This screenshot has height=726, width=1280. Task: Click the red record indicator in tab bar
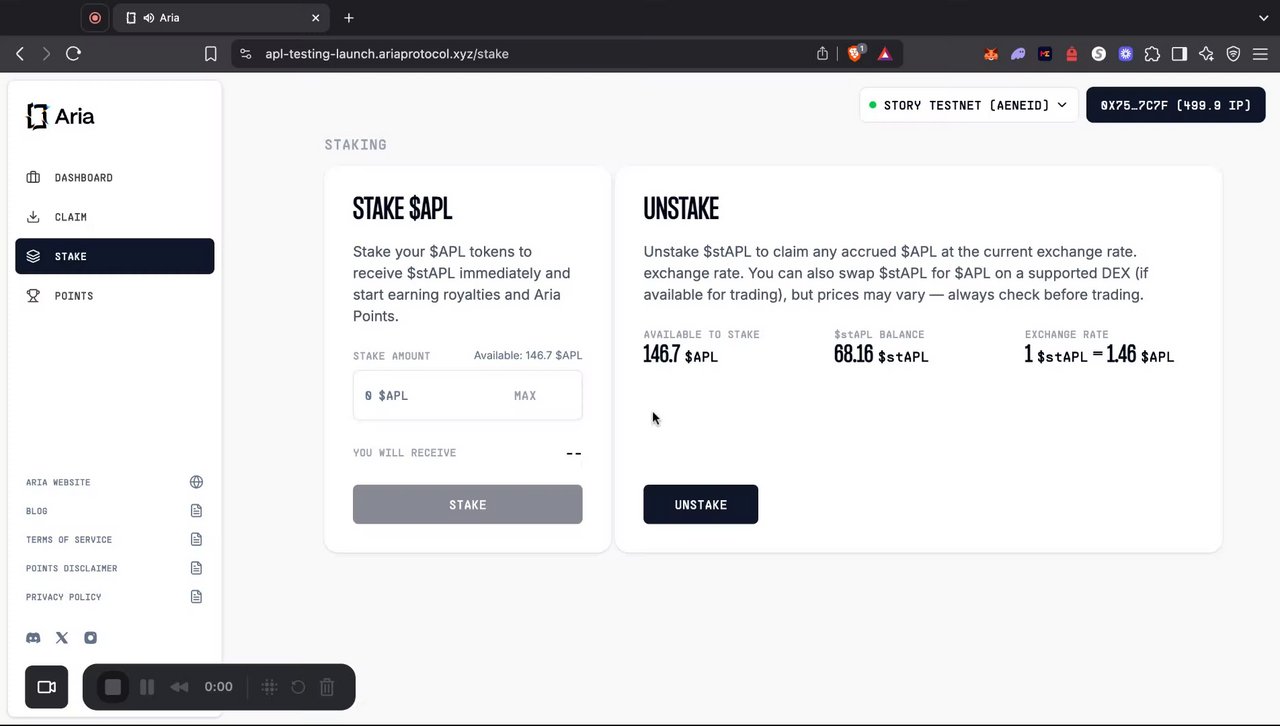click(95, 18)
